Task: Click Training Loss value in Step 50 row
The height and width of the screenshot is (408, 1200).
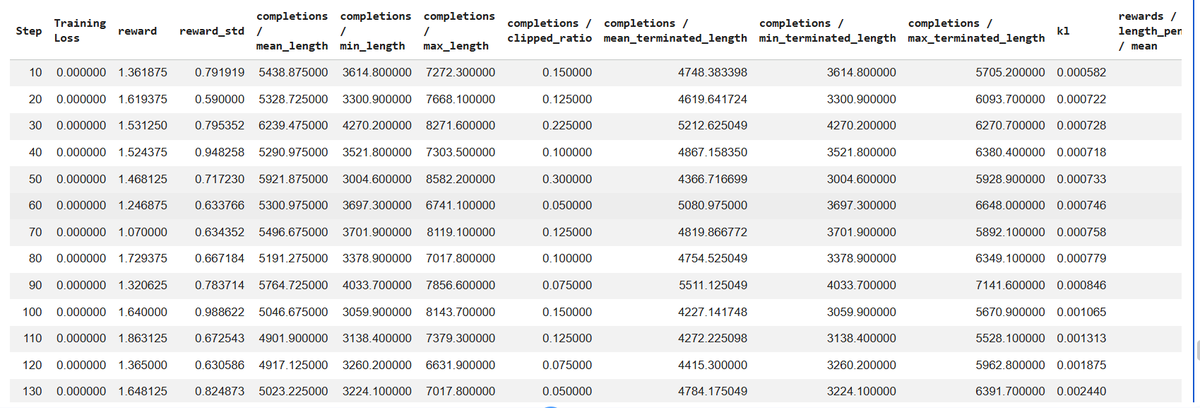Action: (x=81, y=179)
